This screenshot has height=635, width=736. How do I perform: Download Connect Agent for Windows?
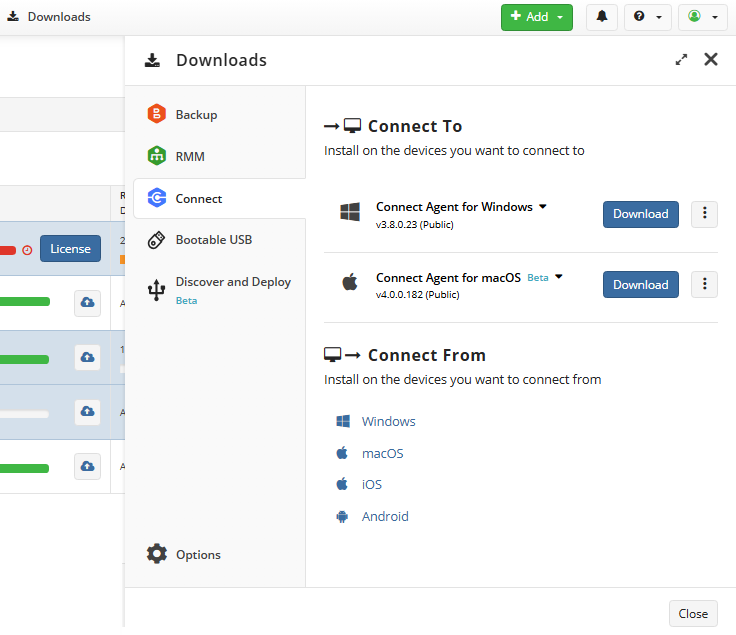pyautogui.click(x=641, y=214)
